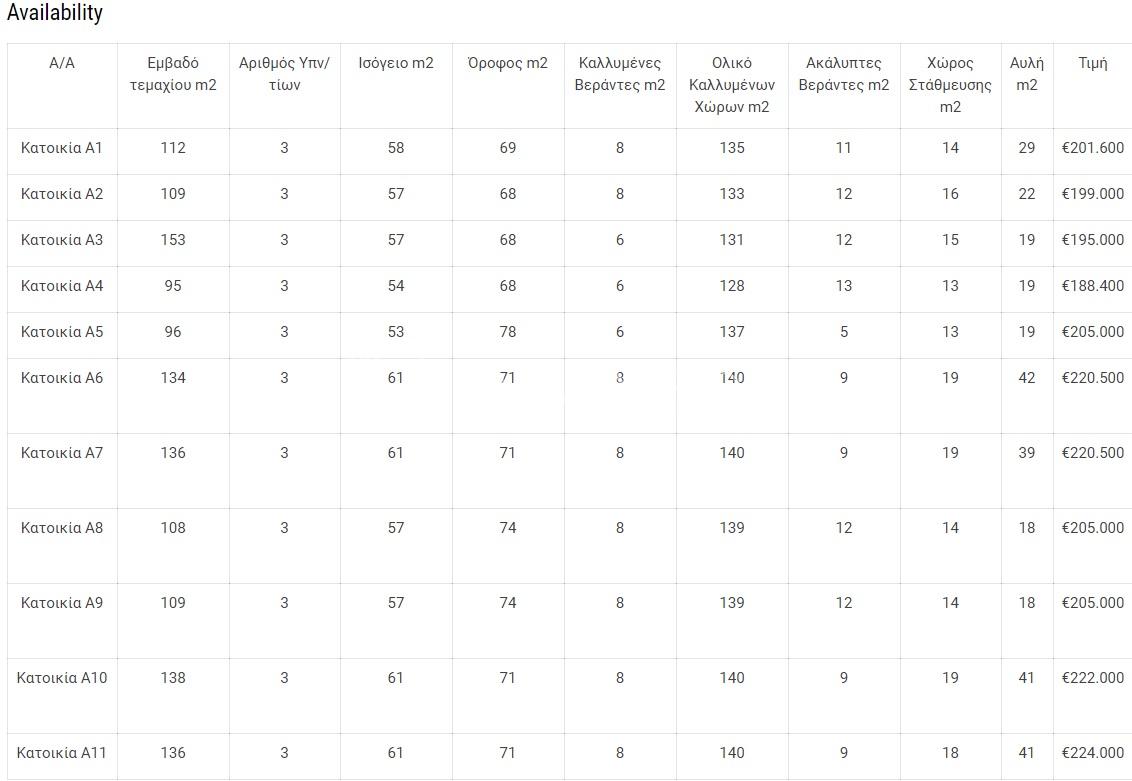Image resolution: width=1132 pixels, height=781 pixels.
Task: Click the Availability heading
Action: pos(55,13)
